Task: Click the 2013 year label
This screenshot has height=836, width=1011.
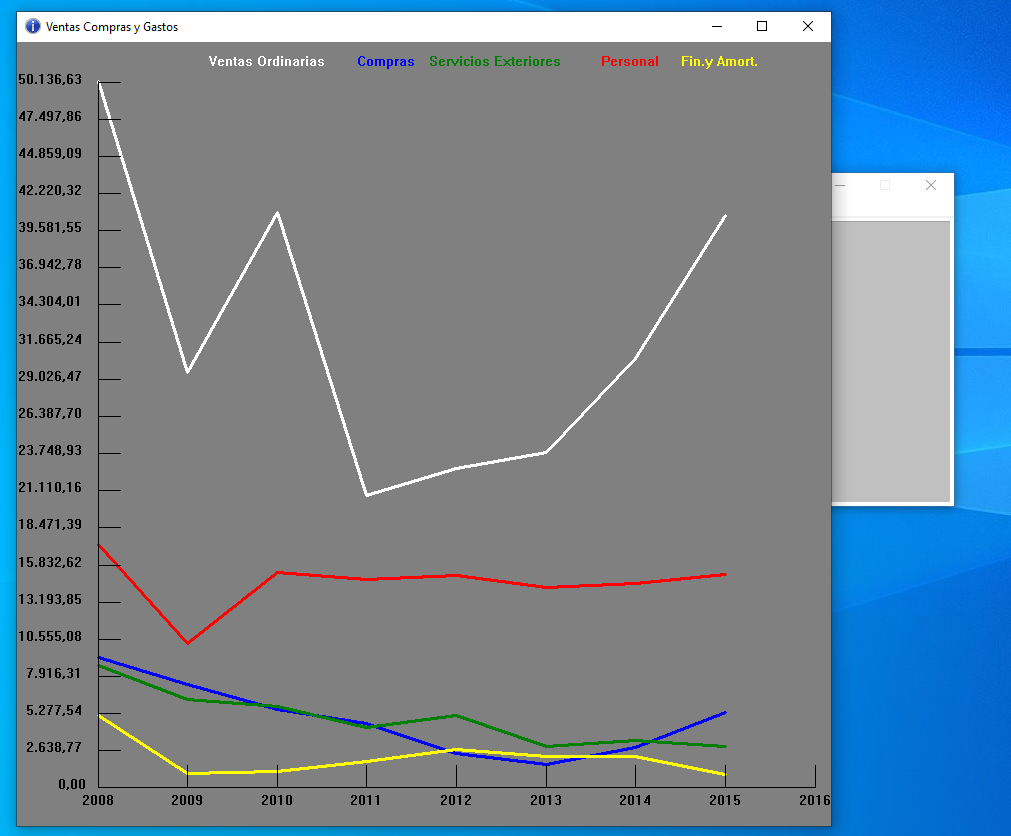Action: [546, 801]
